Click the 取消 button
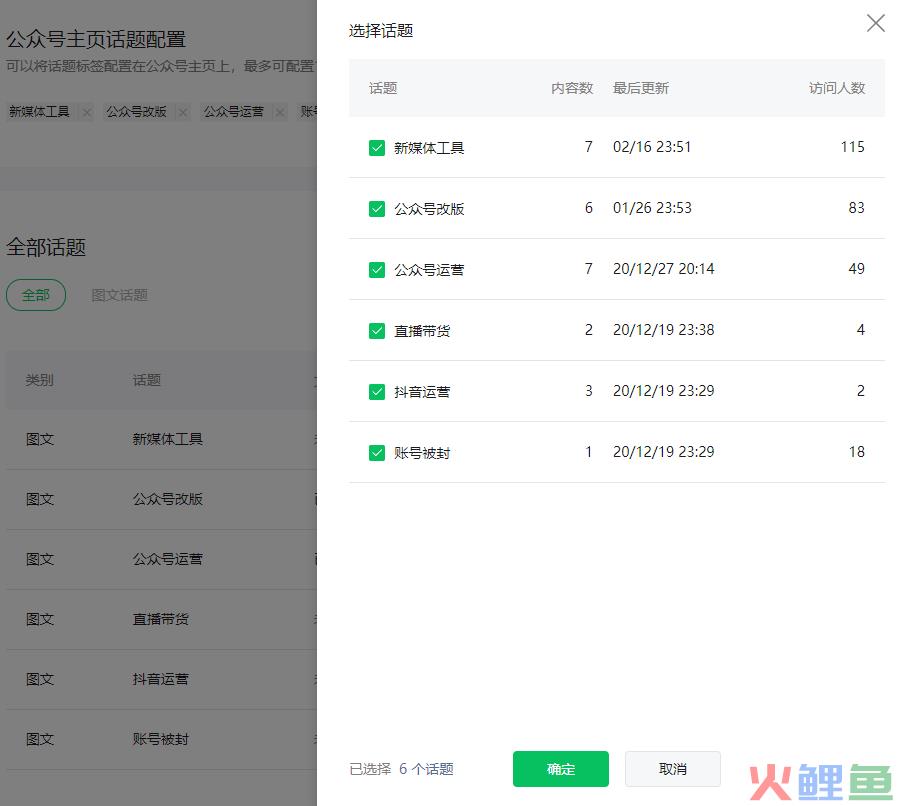 (673, 769)
